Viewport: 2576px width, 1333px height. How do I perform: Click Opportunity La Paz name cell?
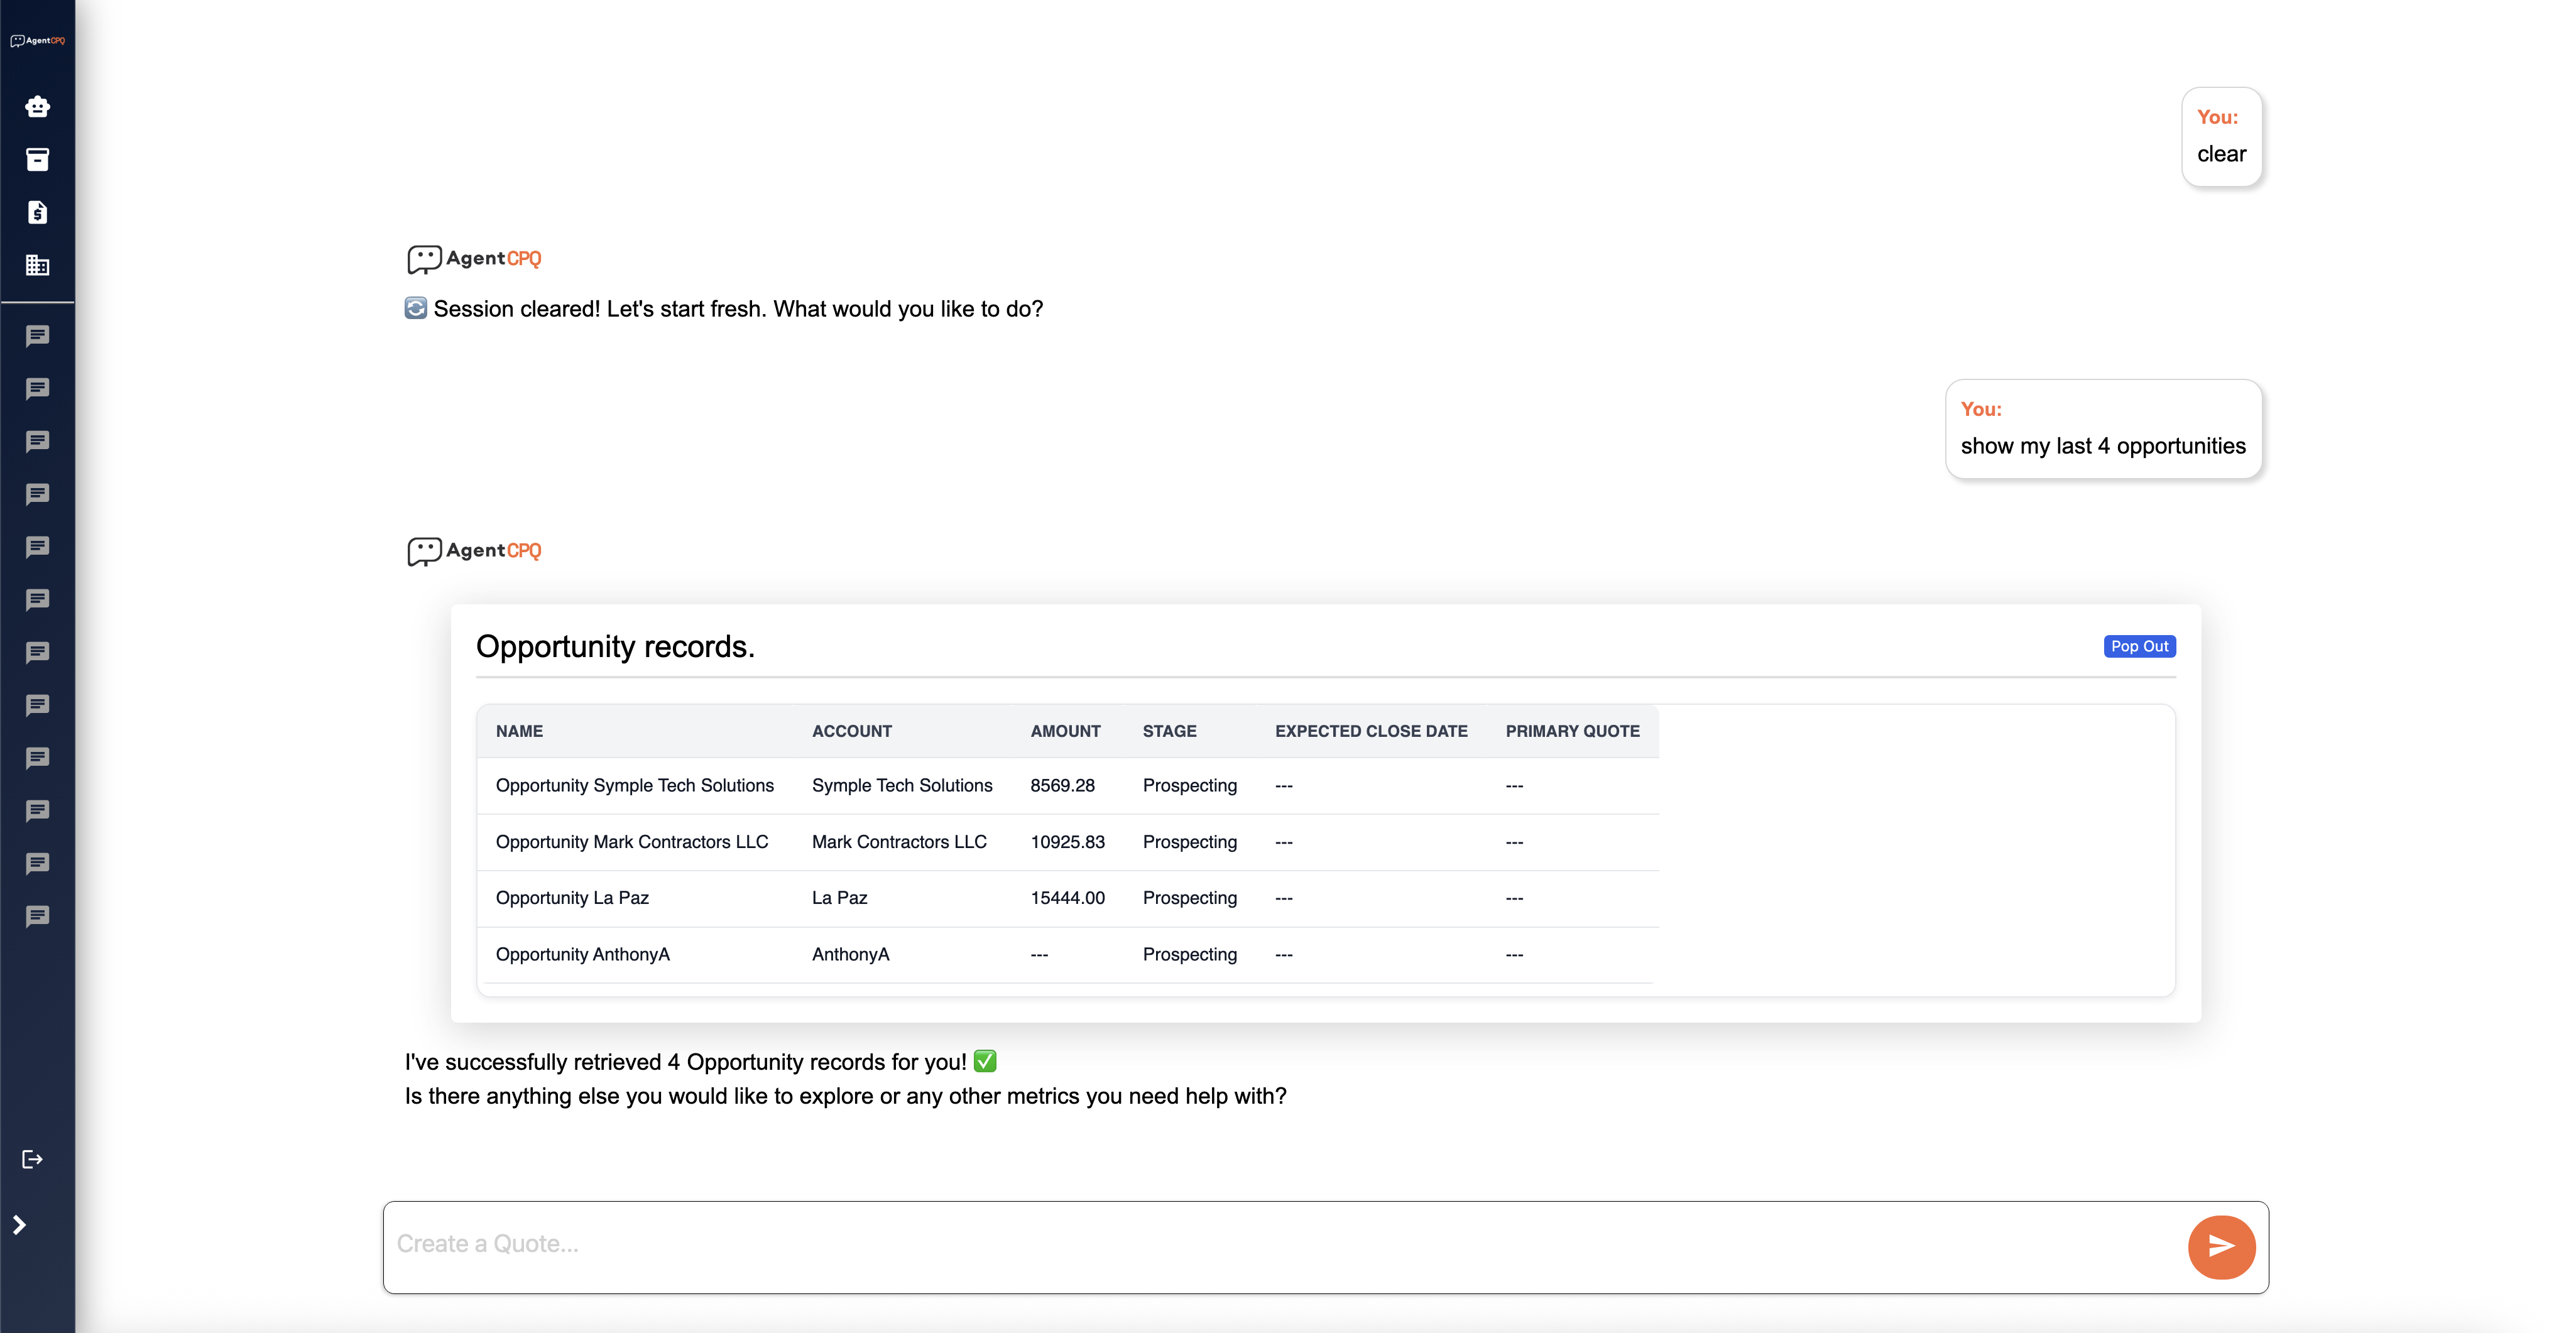pos(572,898)
